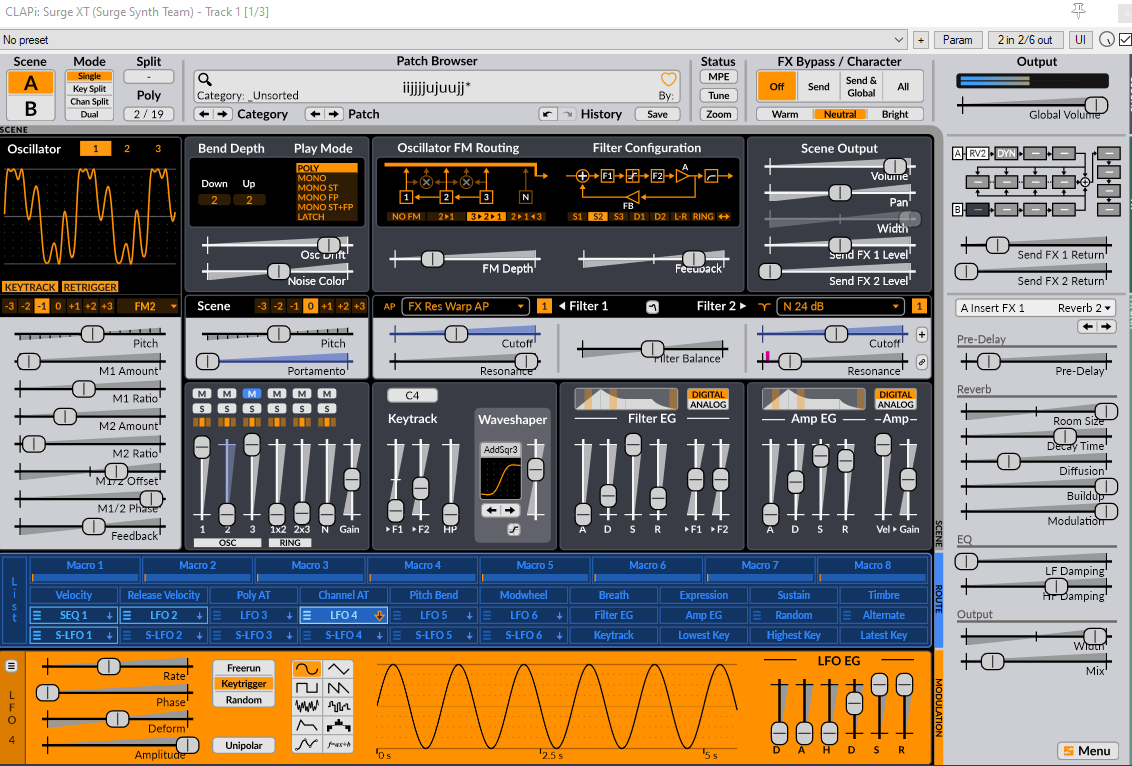Select the triangle LFO waveform icon
The image size is (1132, 766).
[338, 669]
